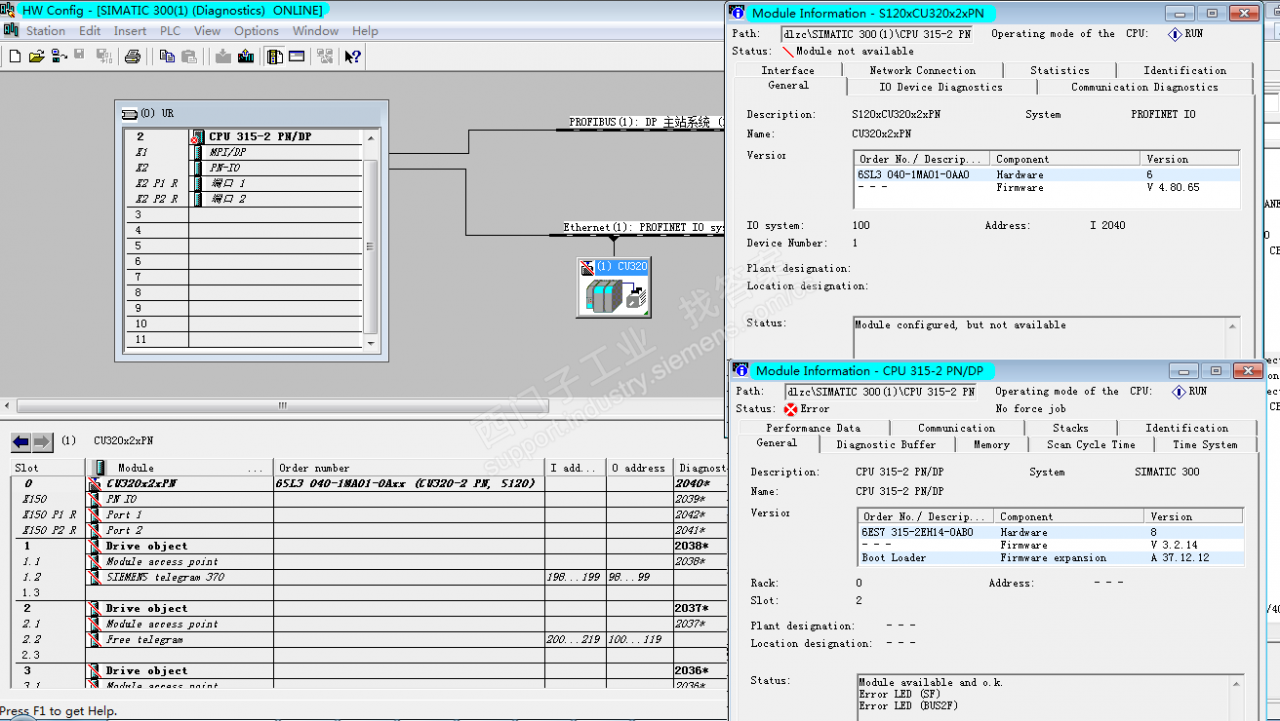The image size is (1280, 721).
Task: Click the forward navigation arrow above slot table
Action: (42, 442)
